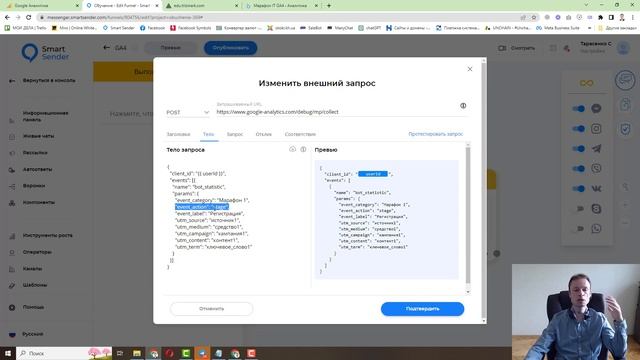640x360 pixels.
Task: Click the Смотреть video button
Action: tap(517, 48)
